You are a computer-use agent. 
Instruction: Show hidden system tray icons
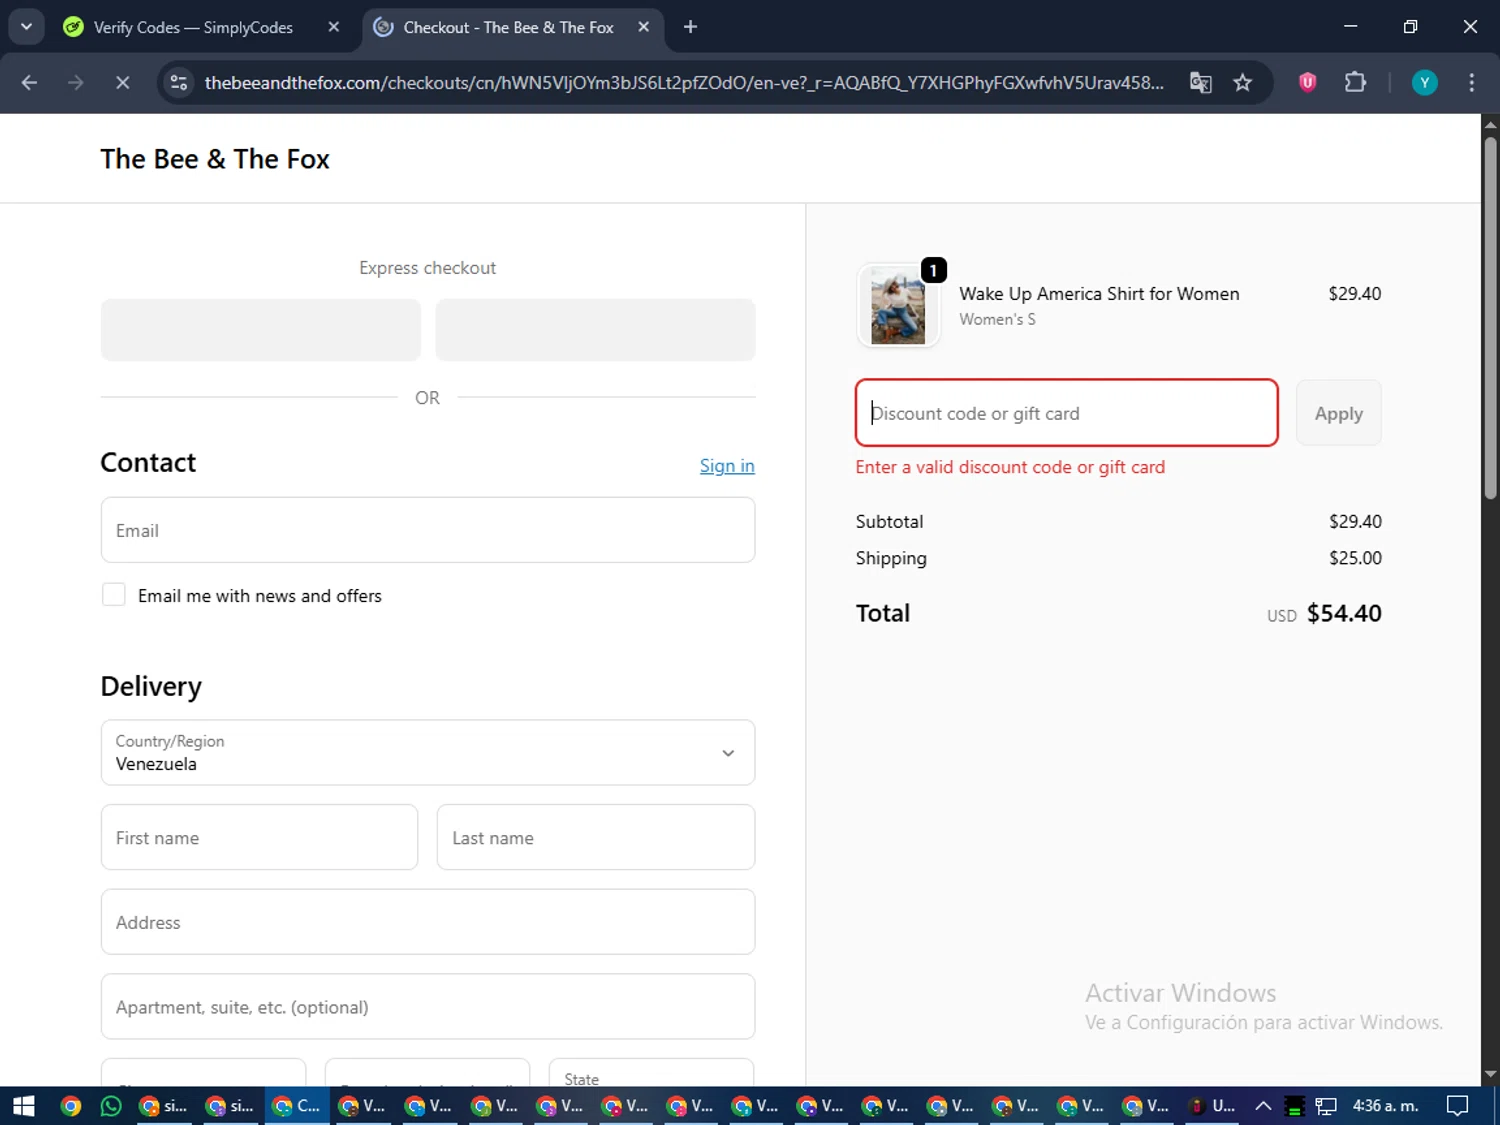tap(1263, 1106)
